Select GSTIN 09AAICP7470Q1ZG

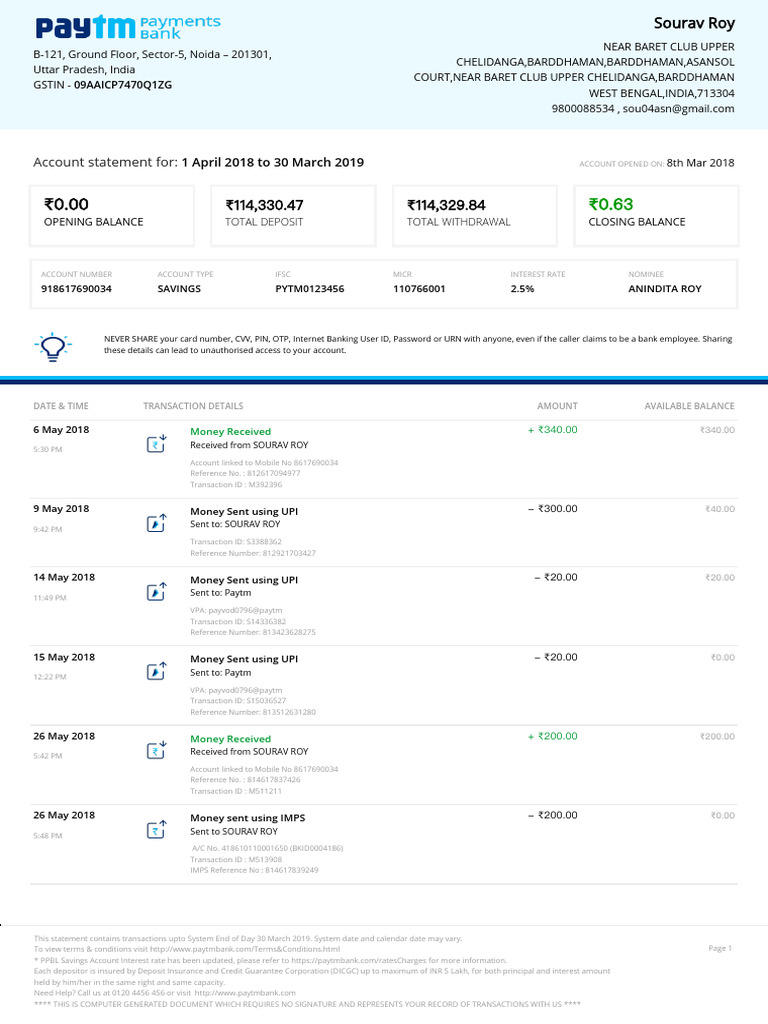103,85
